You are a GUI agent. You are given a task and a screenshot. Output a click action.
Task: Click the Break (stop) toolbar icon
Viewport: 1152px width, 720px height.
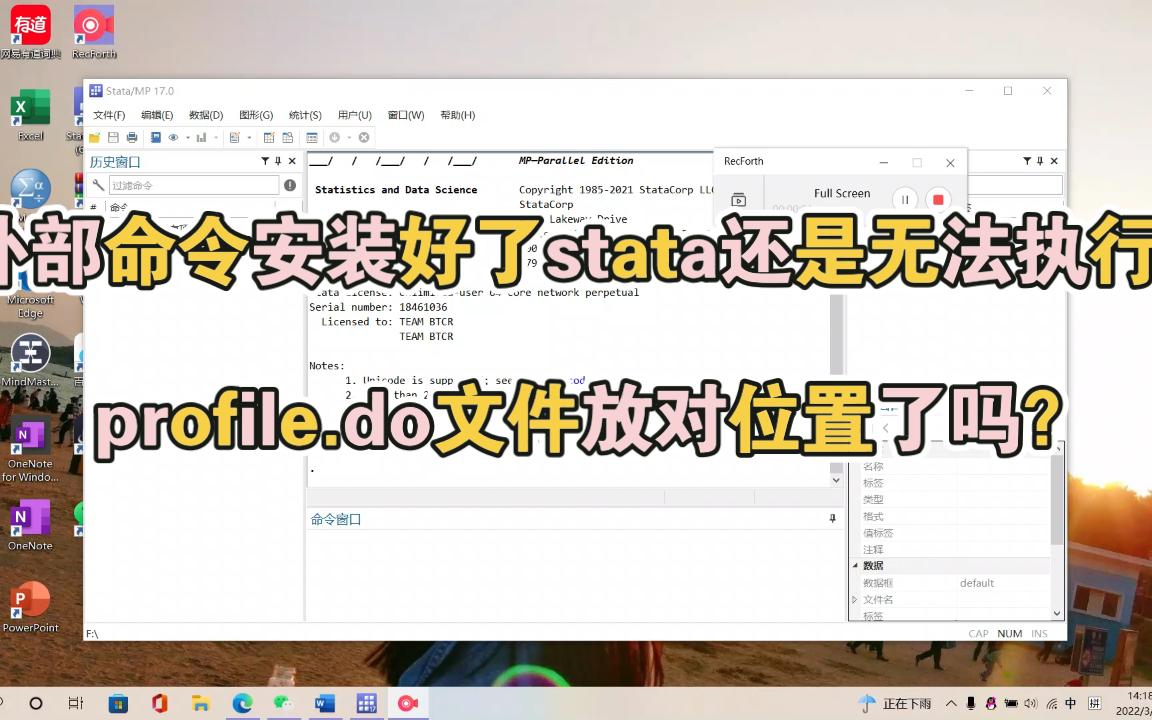pos(364,137)
